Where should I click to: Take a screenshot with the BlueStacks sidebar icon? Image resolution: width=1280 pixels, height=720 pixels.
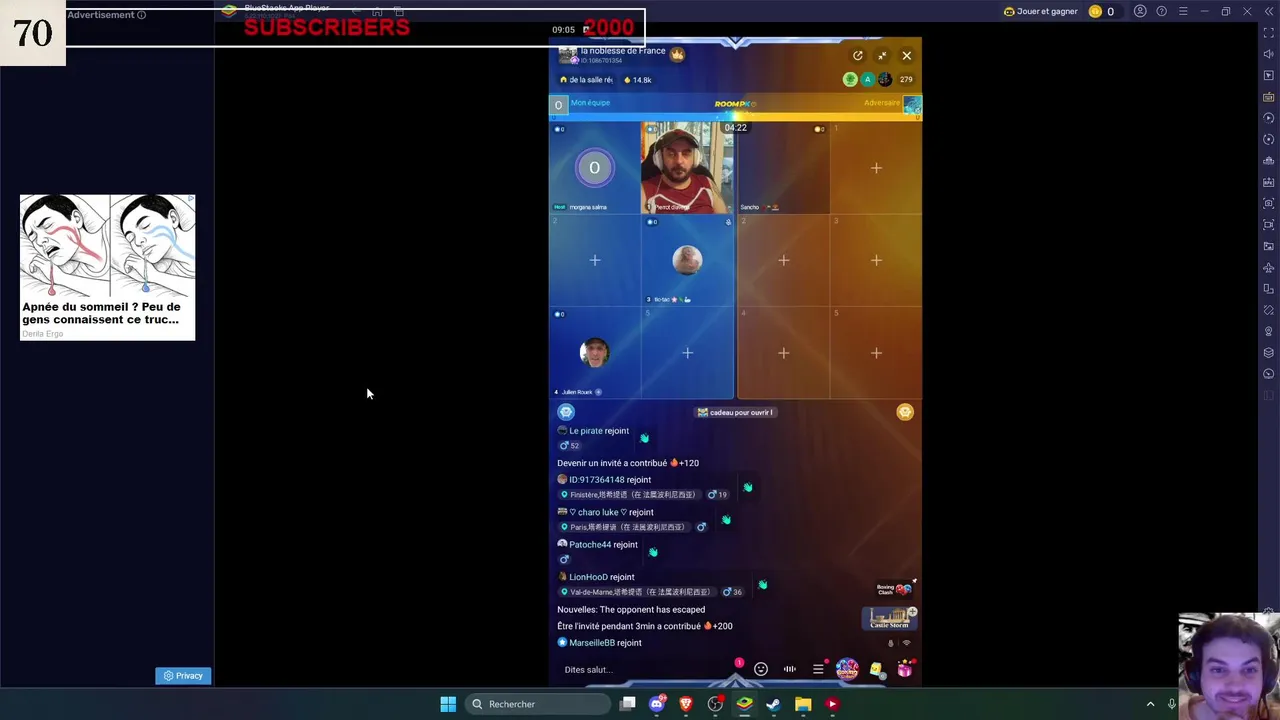(x=1269, y=203)
